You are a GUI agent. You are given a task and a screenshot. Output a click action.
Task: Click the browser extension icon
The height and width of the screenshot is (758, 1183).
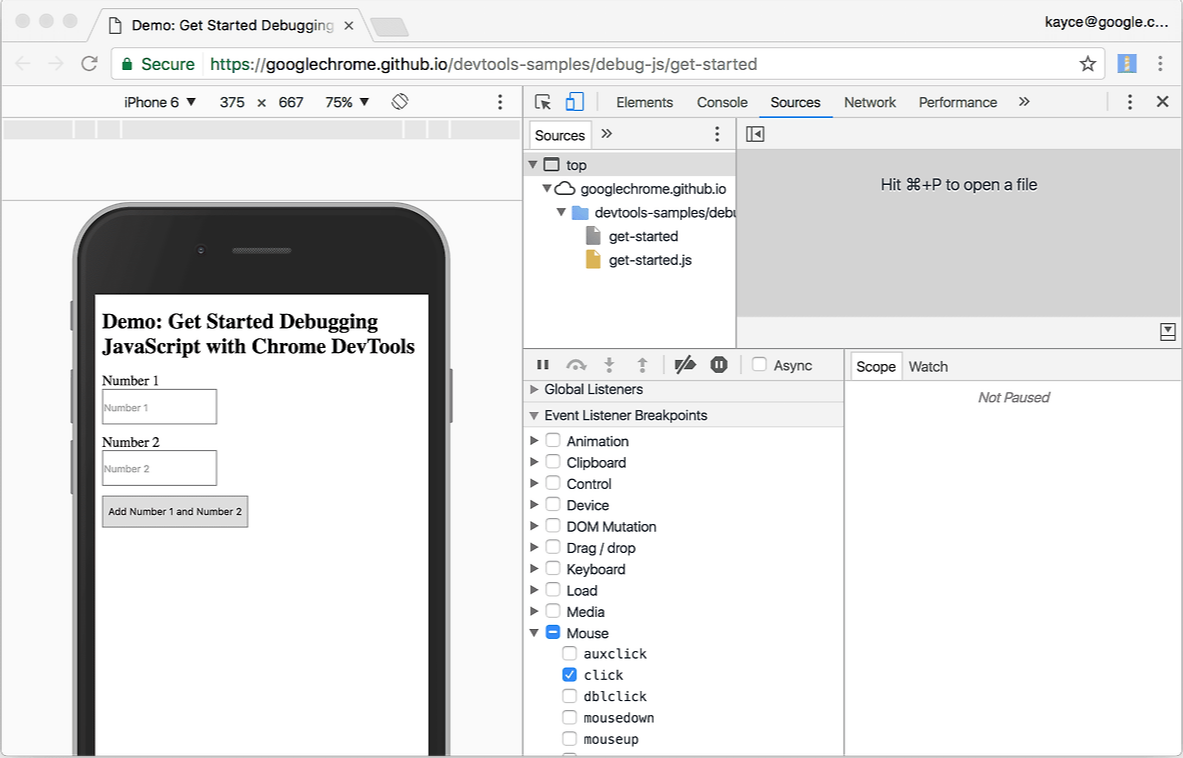pyautogui.click(x=1127, y=64)
